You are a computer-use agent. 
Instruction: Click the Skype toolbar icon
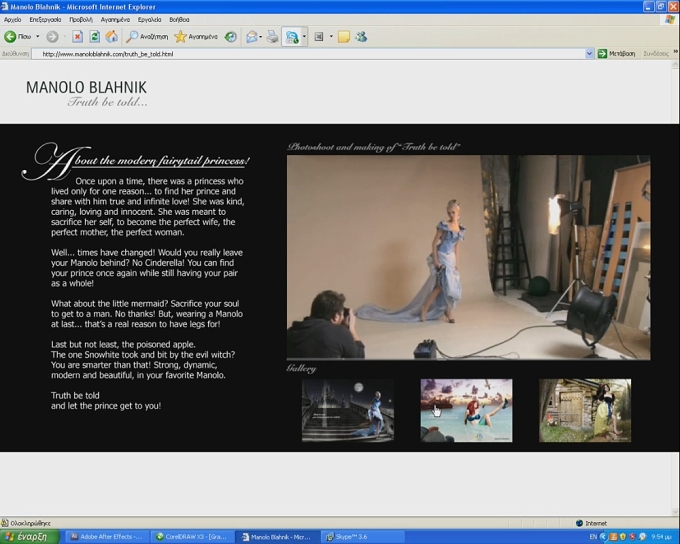(x=292, y=37)
